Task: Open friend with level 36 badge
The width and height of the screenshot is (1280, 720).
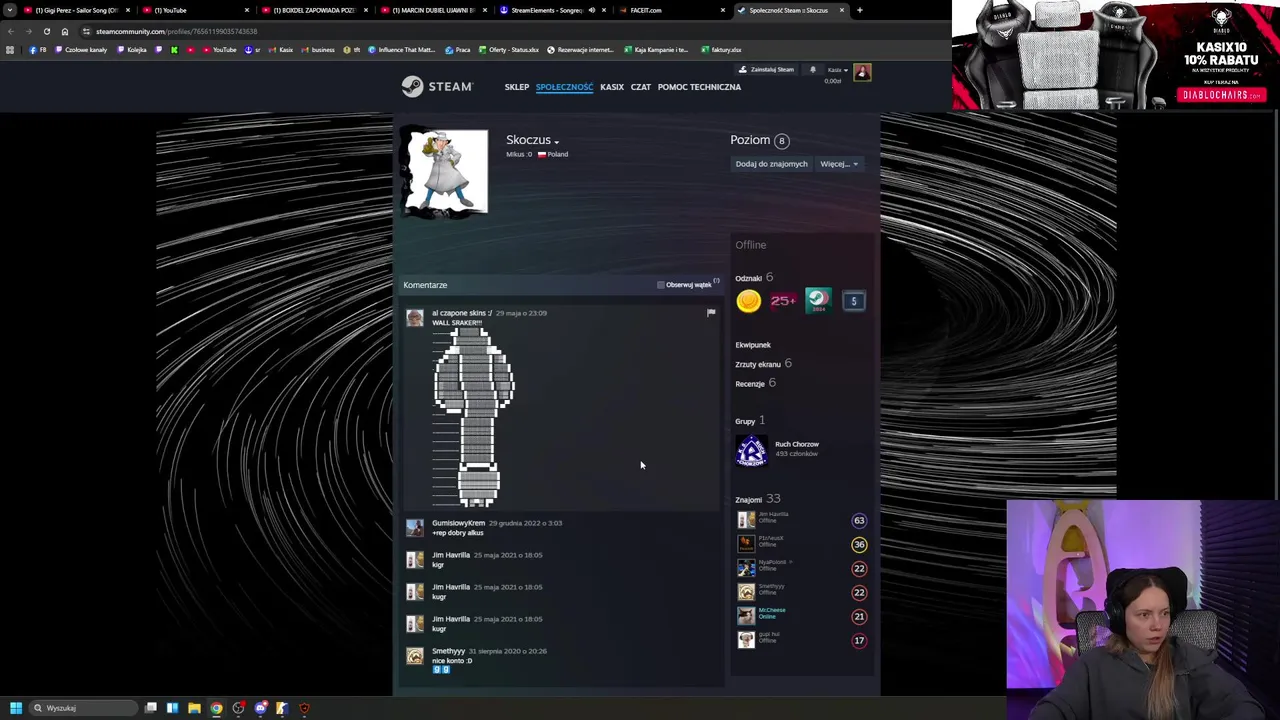Action: pos(801,544)
